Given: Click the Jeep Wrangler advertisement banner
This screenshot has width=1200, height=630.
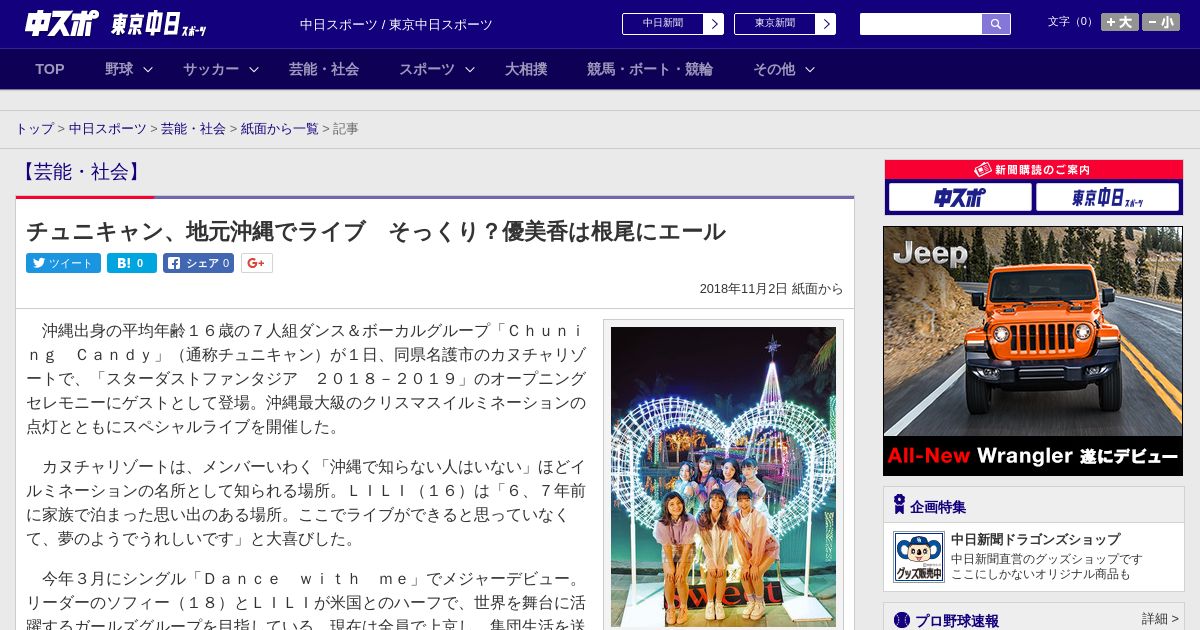Looking at the screenshot, I should [1033, 350].
